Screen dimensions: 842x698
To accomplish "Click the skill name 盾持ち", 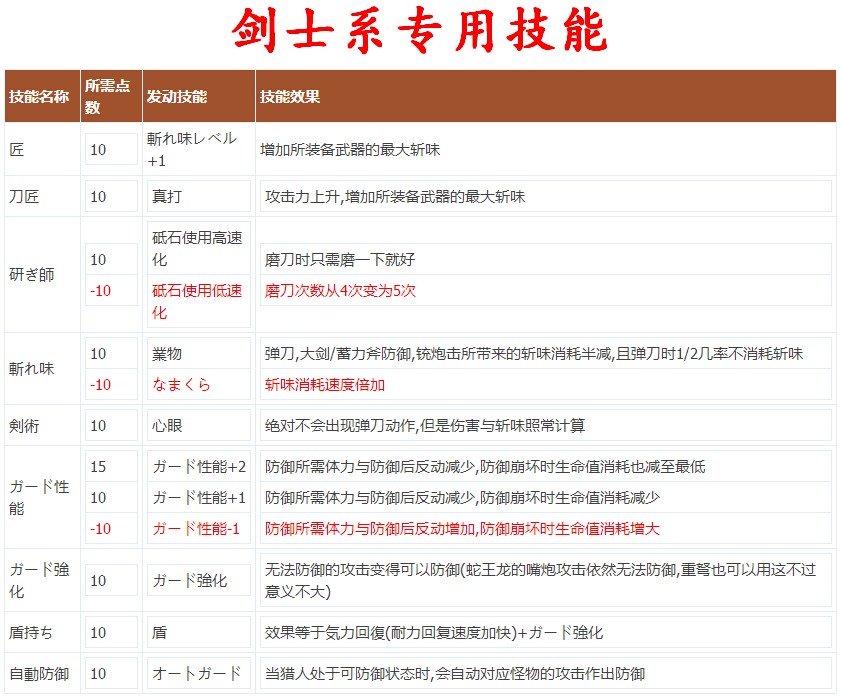I will tap(31, 632).
